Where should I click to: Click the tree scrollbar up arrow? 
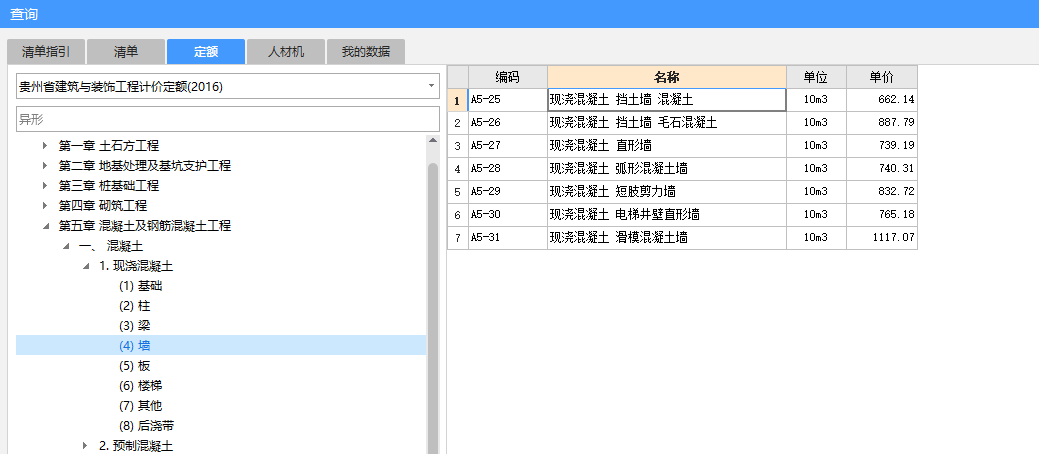(433, 141)
